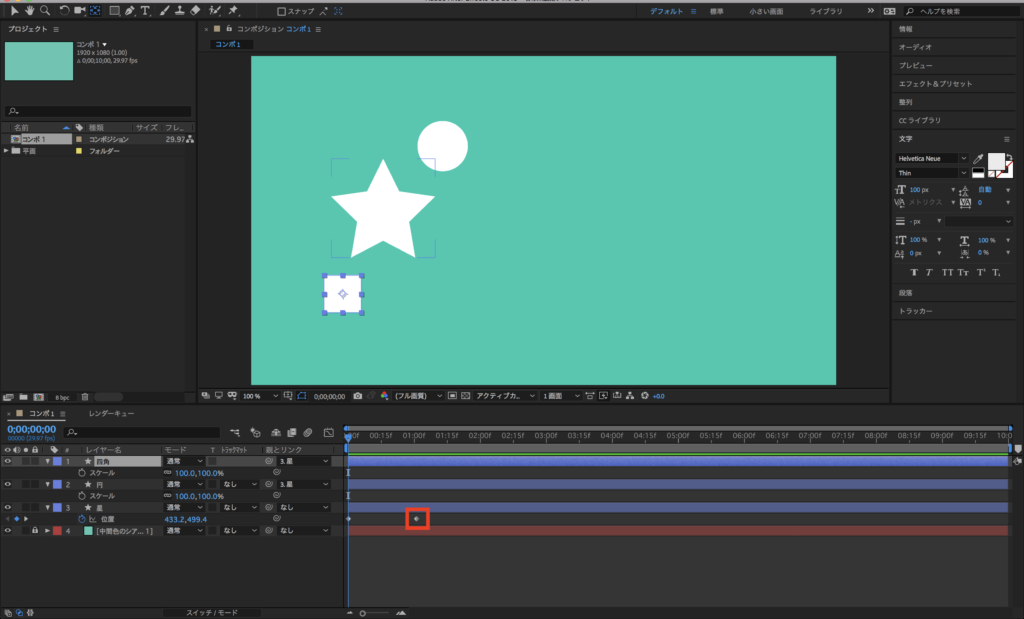Switch to the レンダーキュー tab

point(111,413)
